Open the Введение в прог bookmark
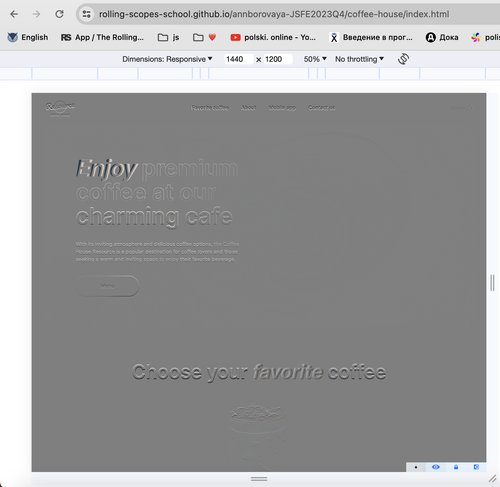Viewport: 500px width, 487px height. point(371,37)
